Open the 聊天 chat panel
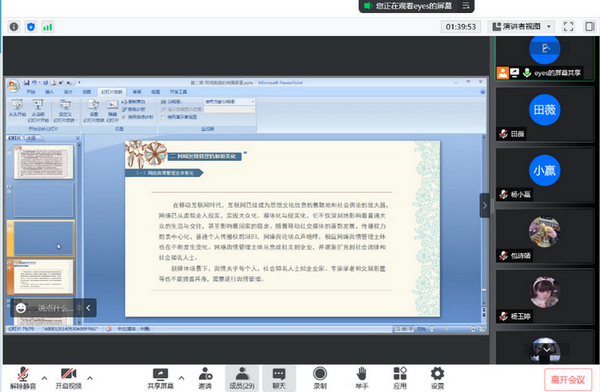This screenshot has height=392, width=600. click(279, 378)
